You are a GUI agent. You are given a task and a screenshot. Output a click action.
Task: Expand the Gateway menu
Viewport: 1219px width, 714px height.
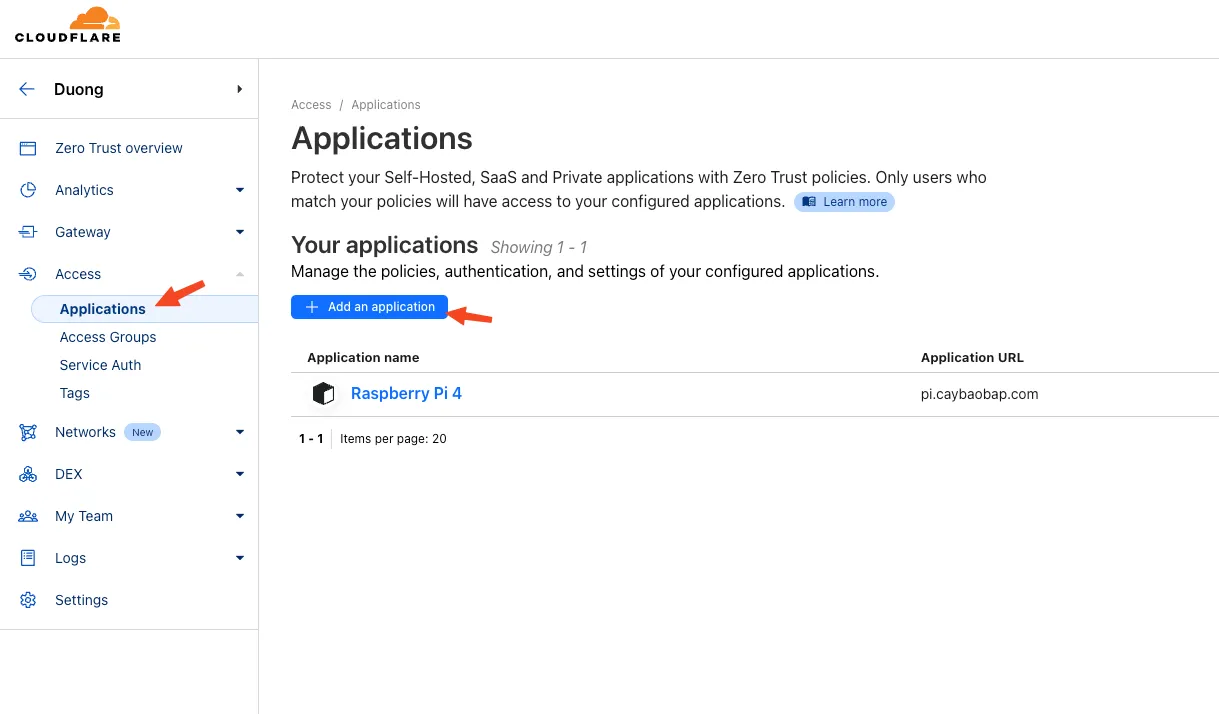point(239,231)
